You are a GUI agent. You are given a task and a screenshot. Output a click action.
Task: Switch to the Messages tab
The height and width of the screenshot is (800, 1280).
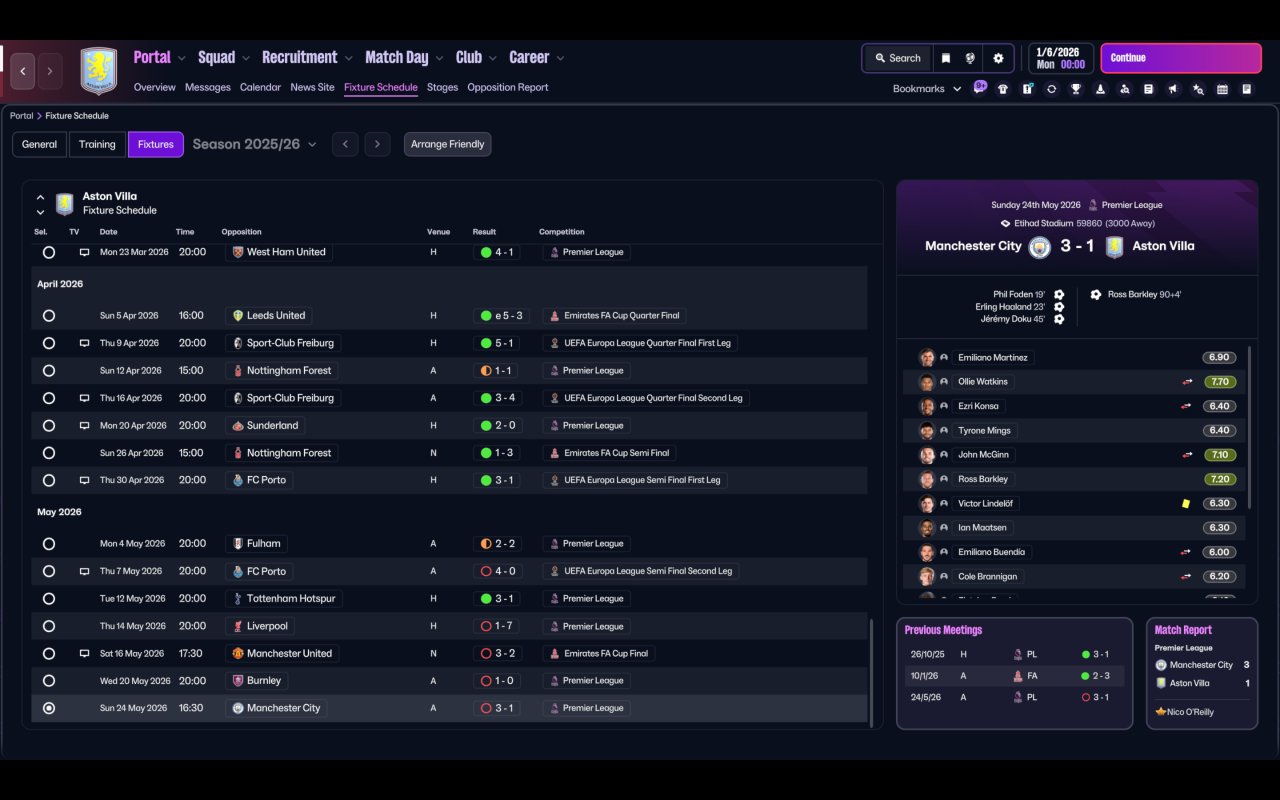(208, 87)
